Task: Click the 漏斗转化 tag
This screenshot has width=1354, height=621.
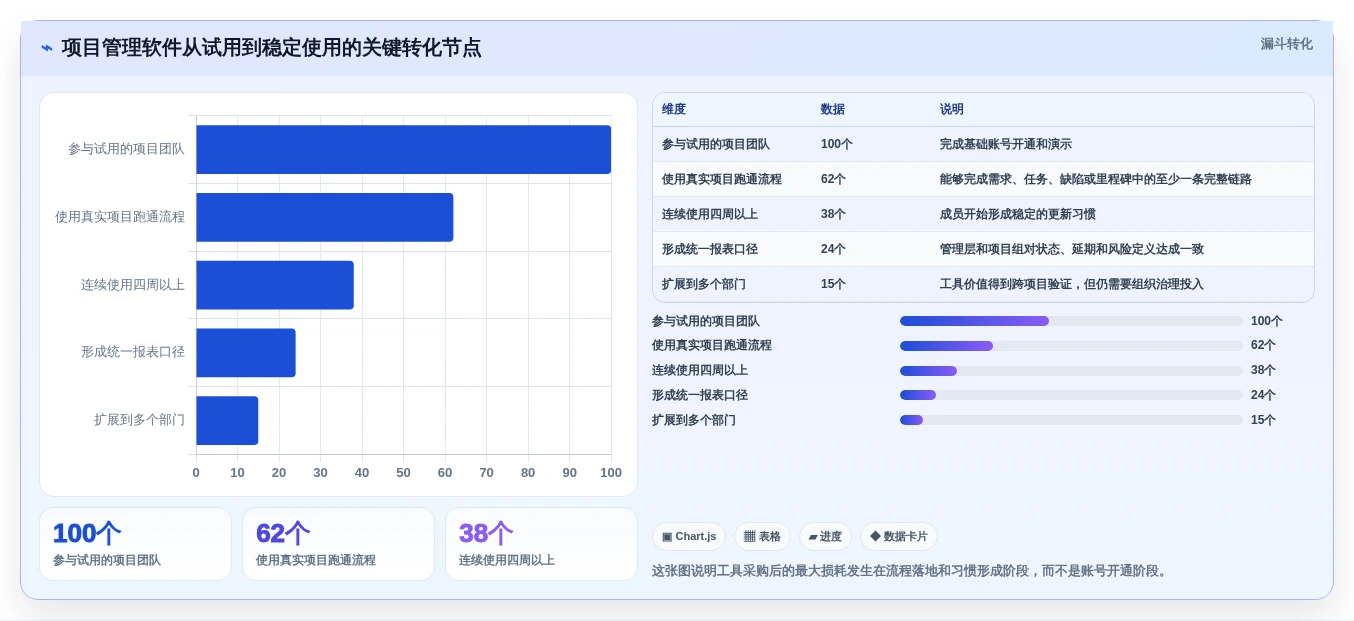Action: tap(1286, 44)
